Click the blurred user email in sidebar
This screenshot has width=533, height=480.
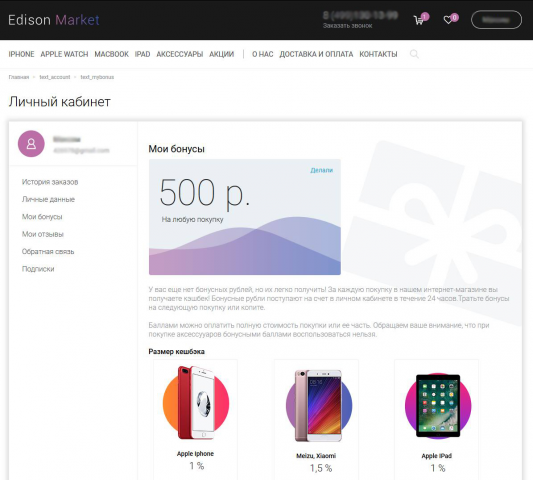point(81,150)
